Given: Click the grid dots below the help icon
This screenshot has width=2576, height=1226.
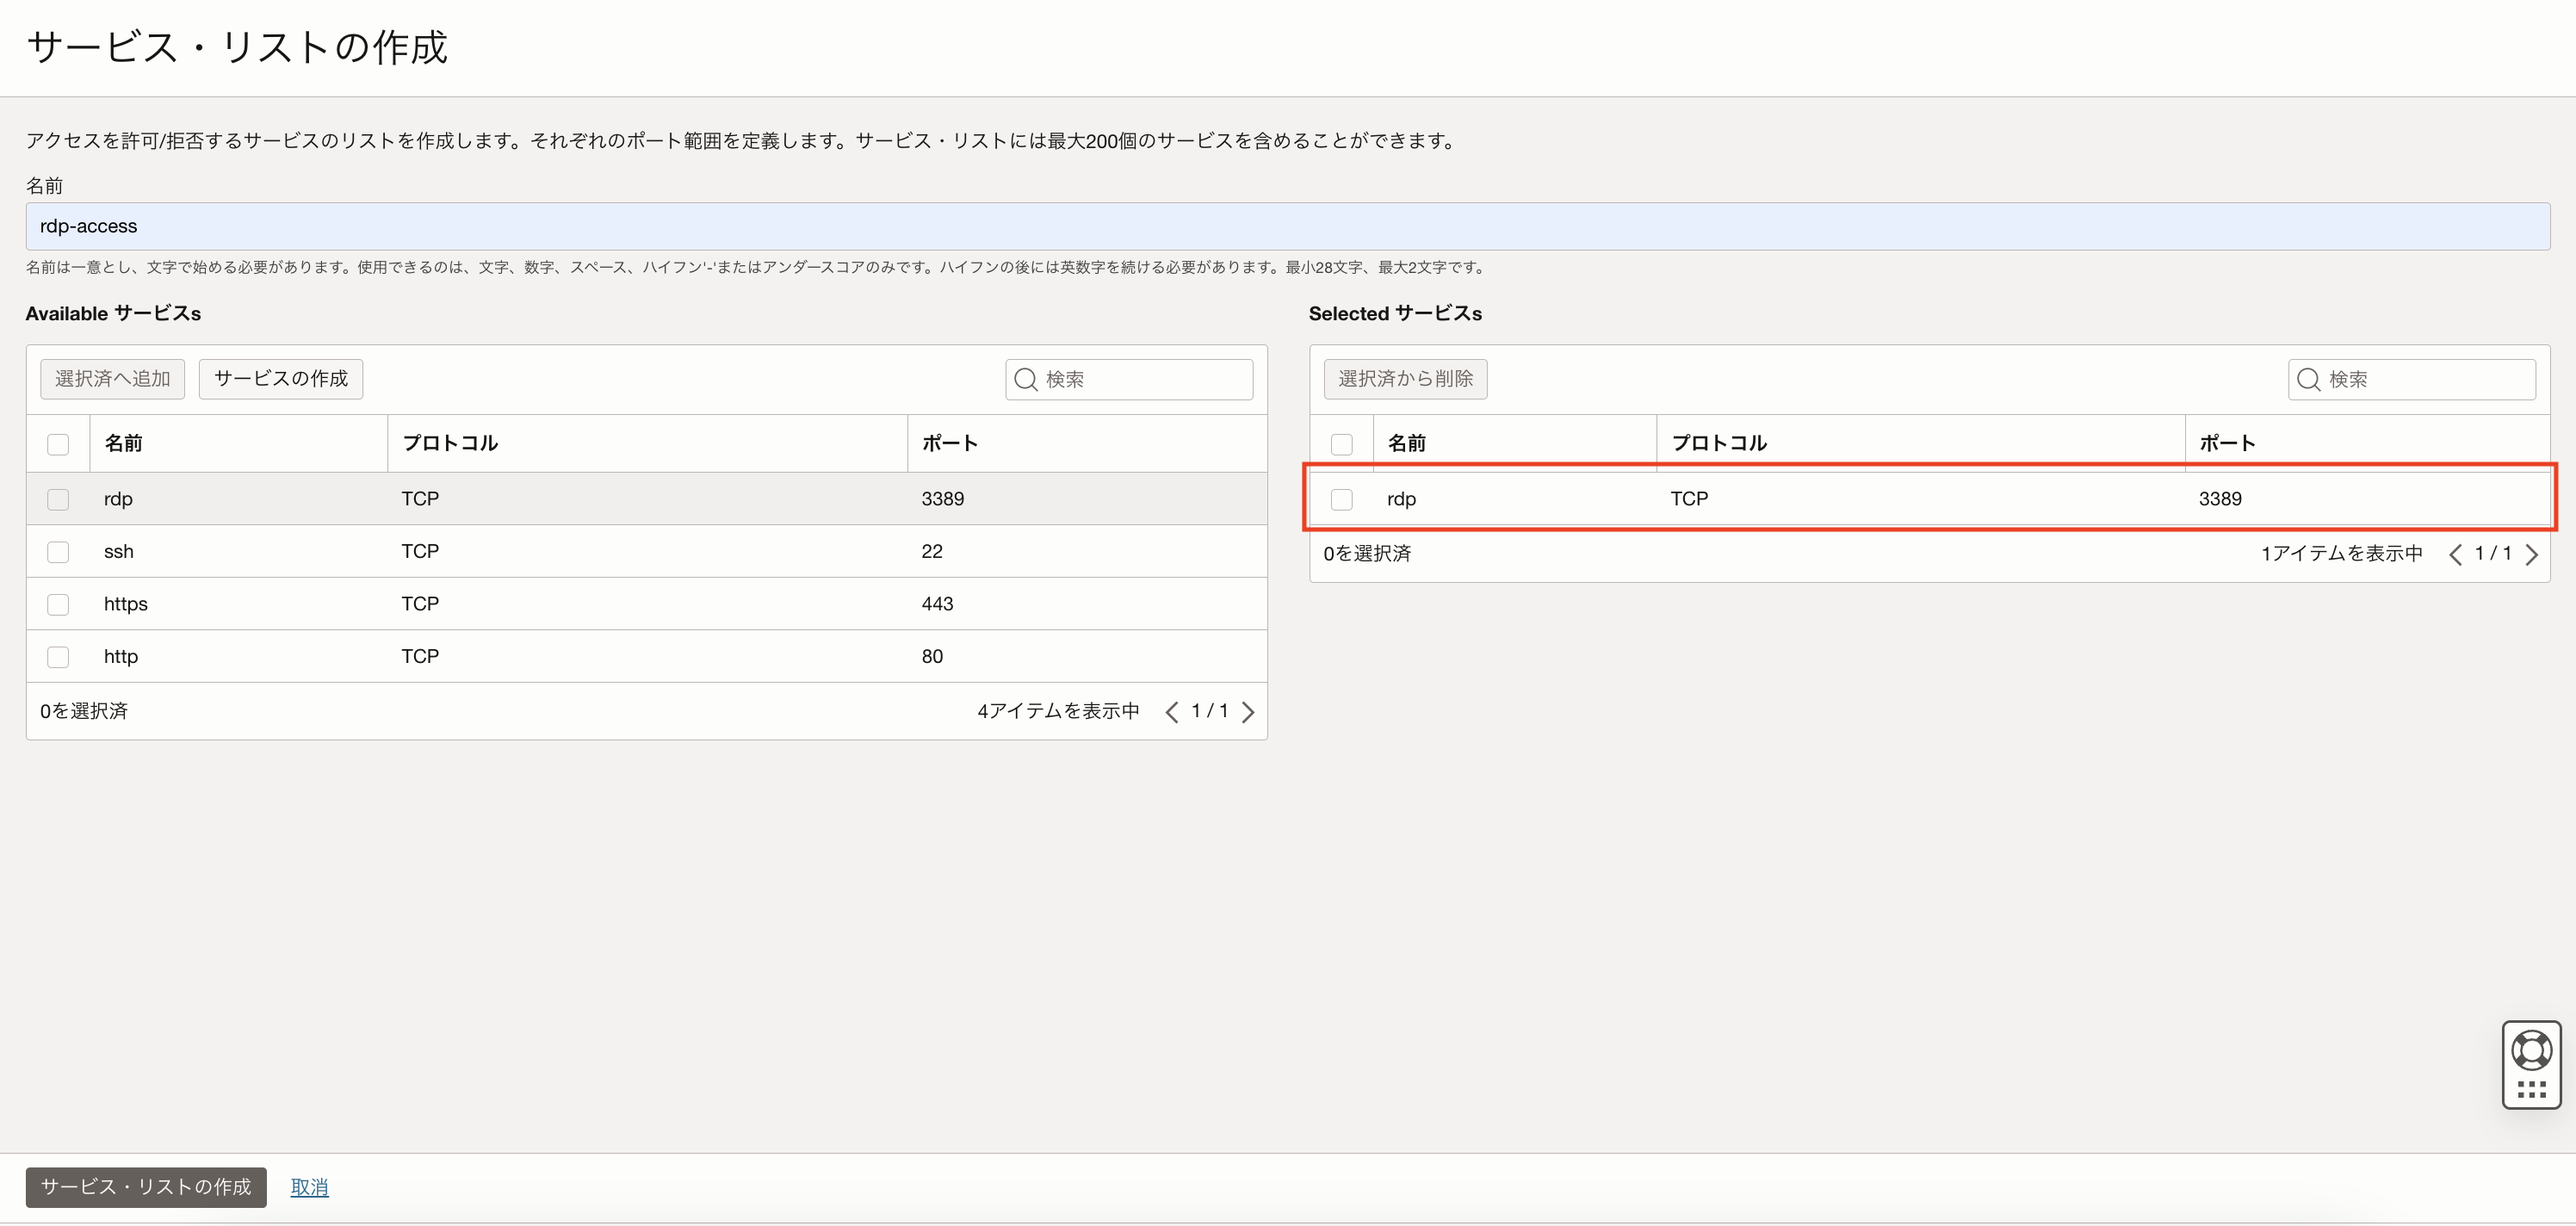Looking at the screenshot, I should pos(2531,1090).
